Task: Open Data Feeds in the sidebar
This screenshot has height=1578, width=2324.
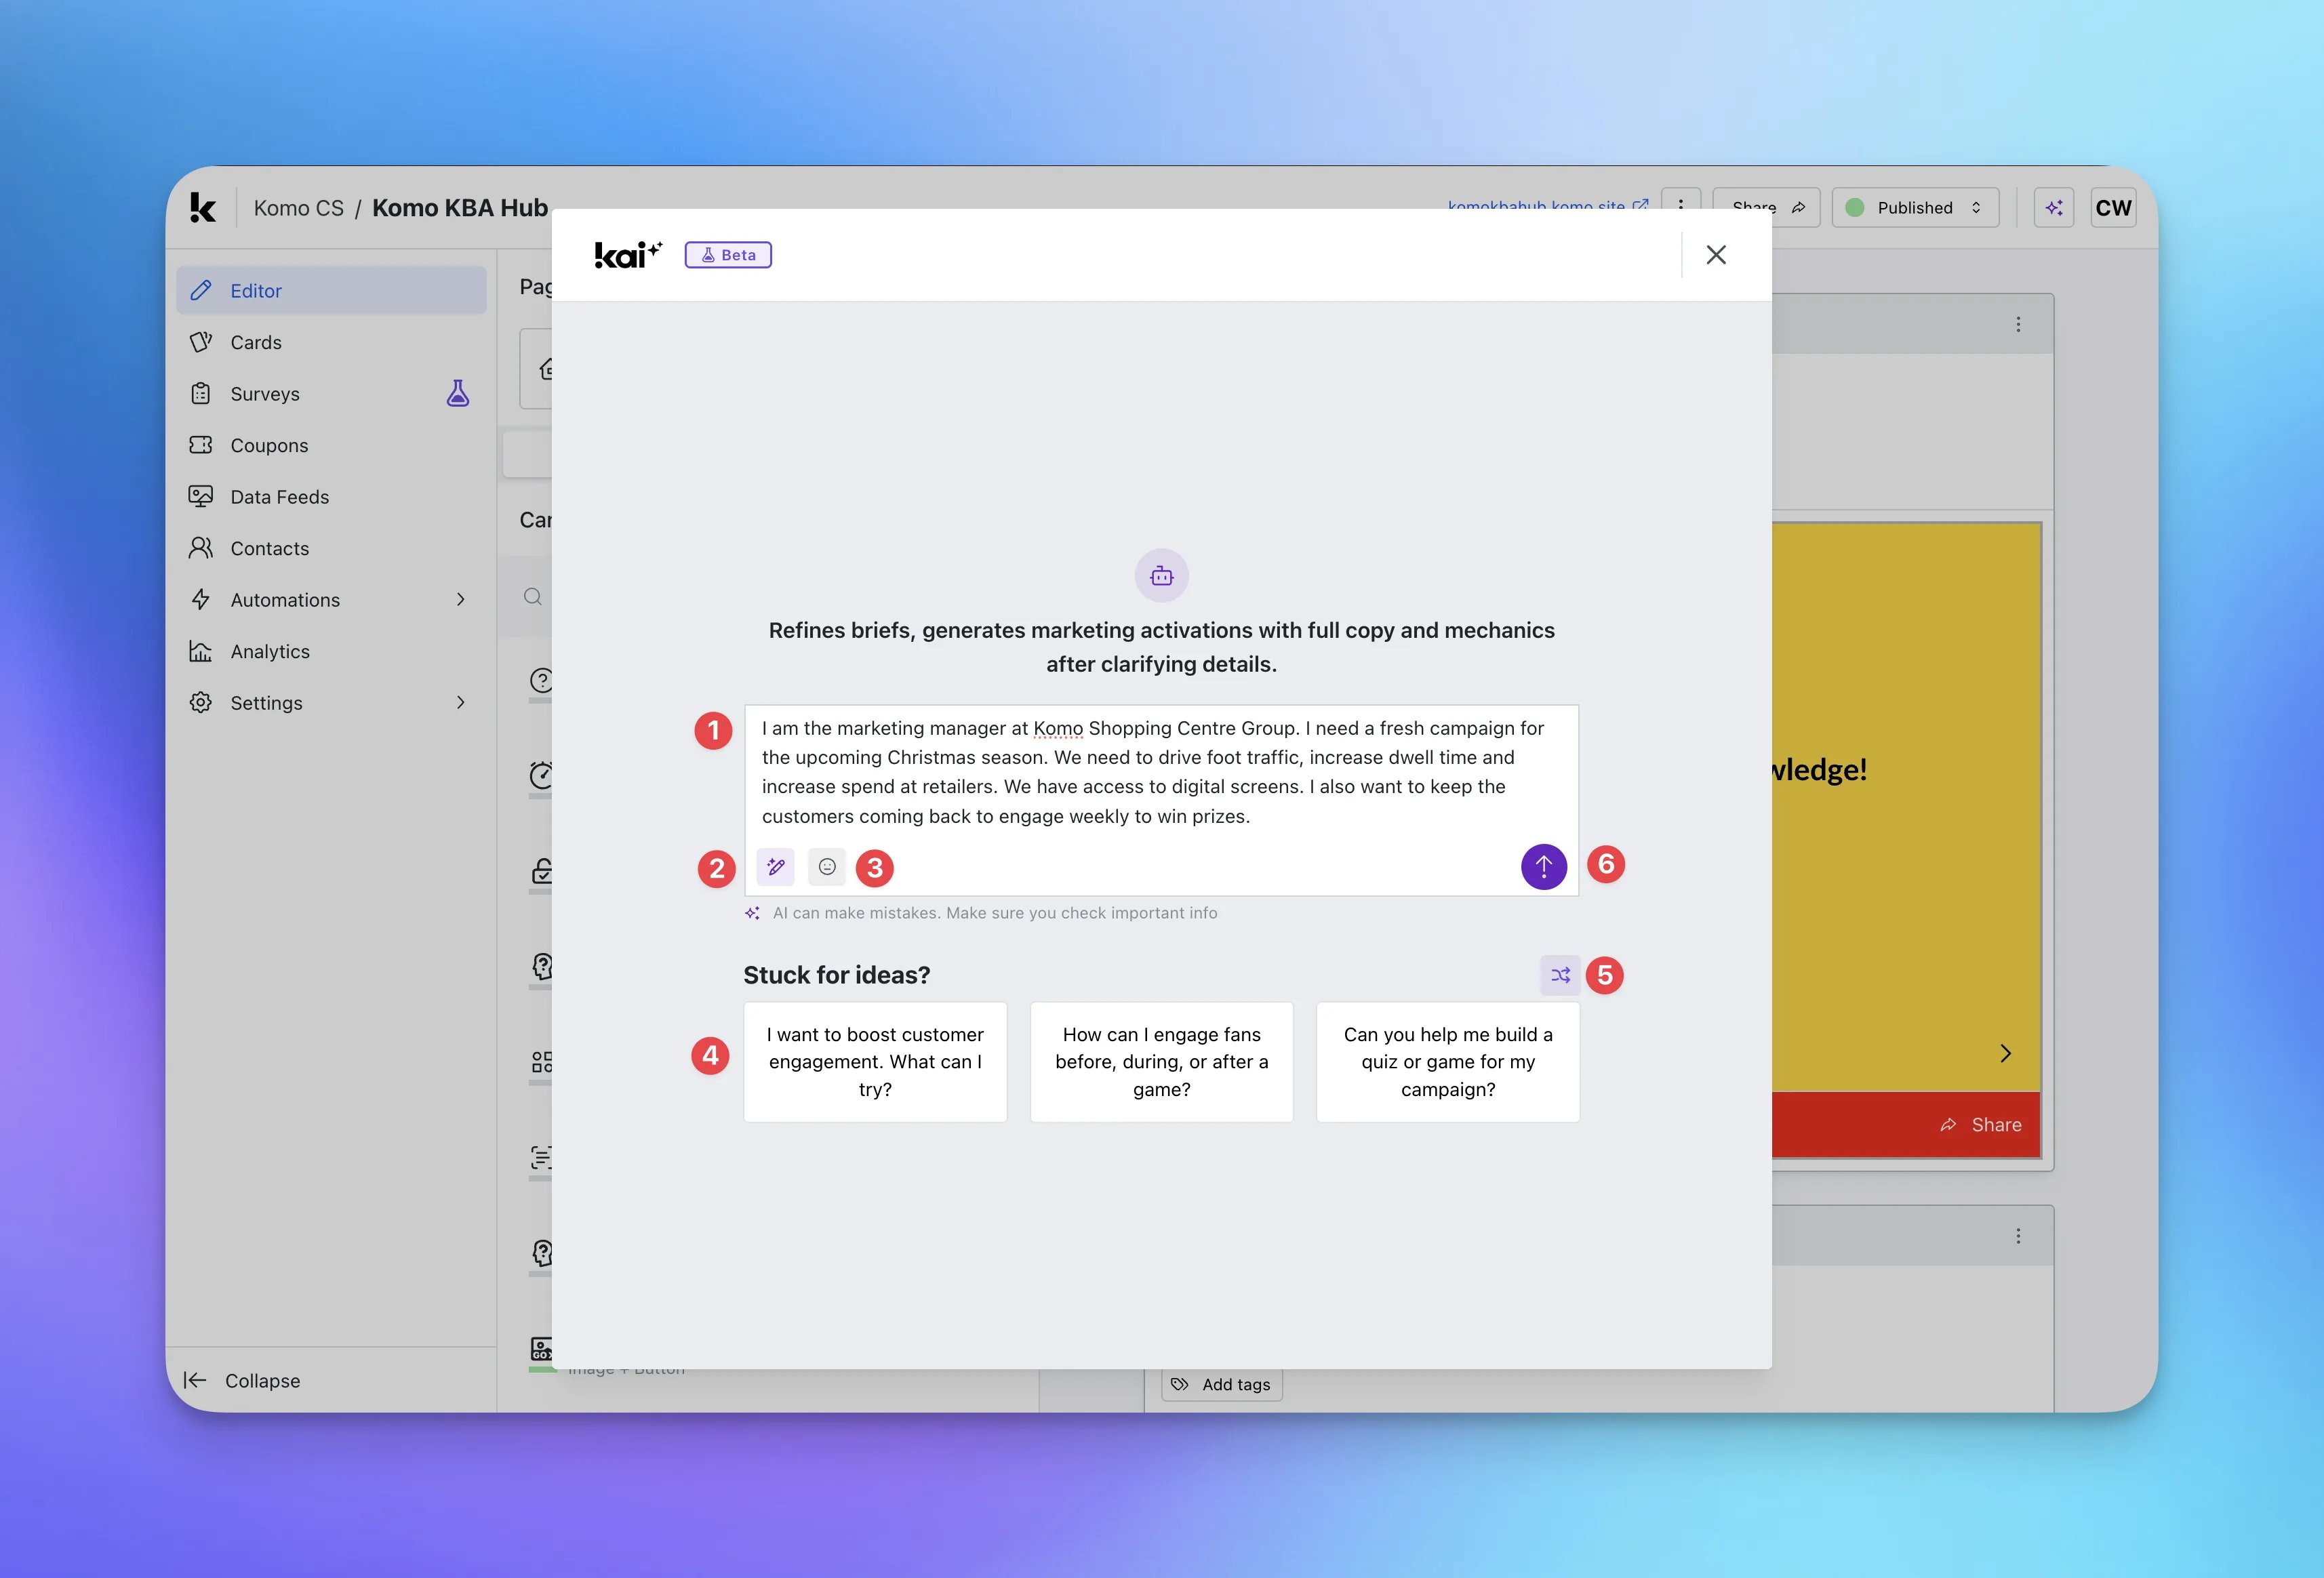Action: pyautogui.click(x=331, y=497)
